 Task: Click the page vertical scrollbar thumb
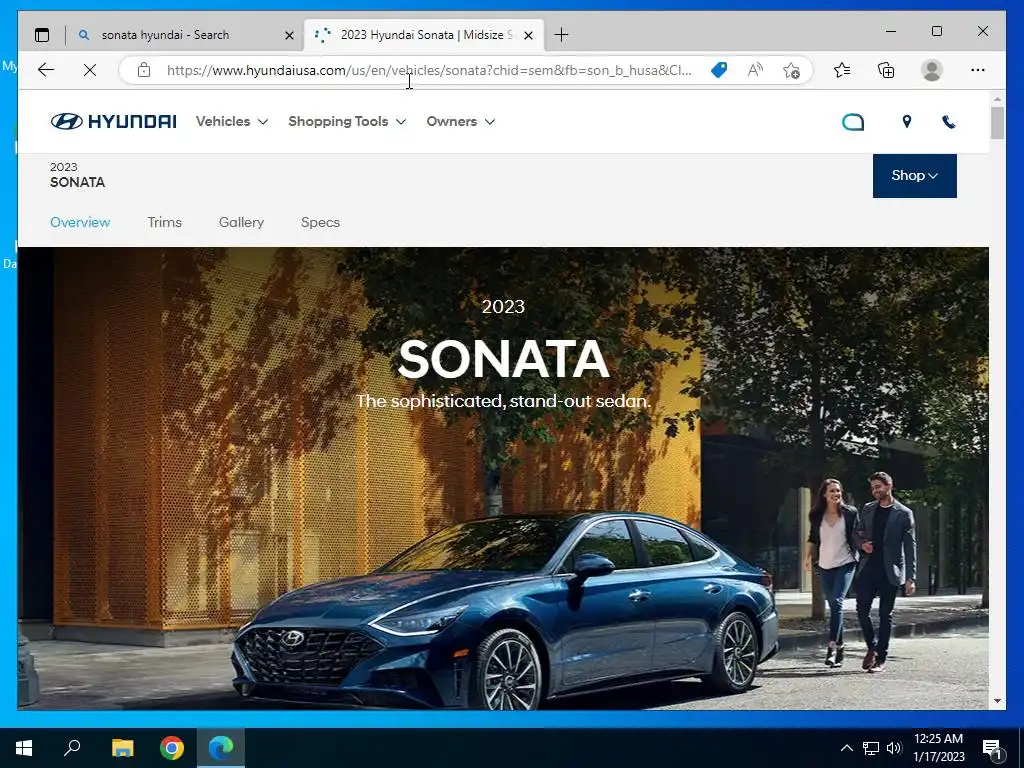click(x=997, y=122)
